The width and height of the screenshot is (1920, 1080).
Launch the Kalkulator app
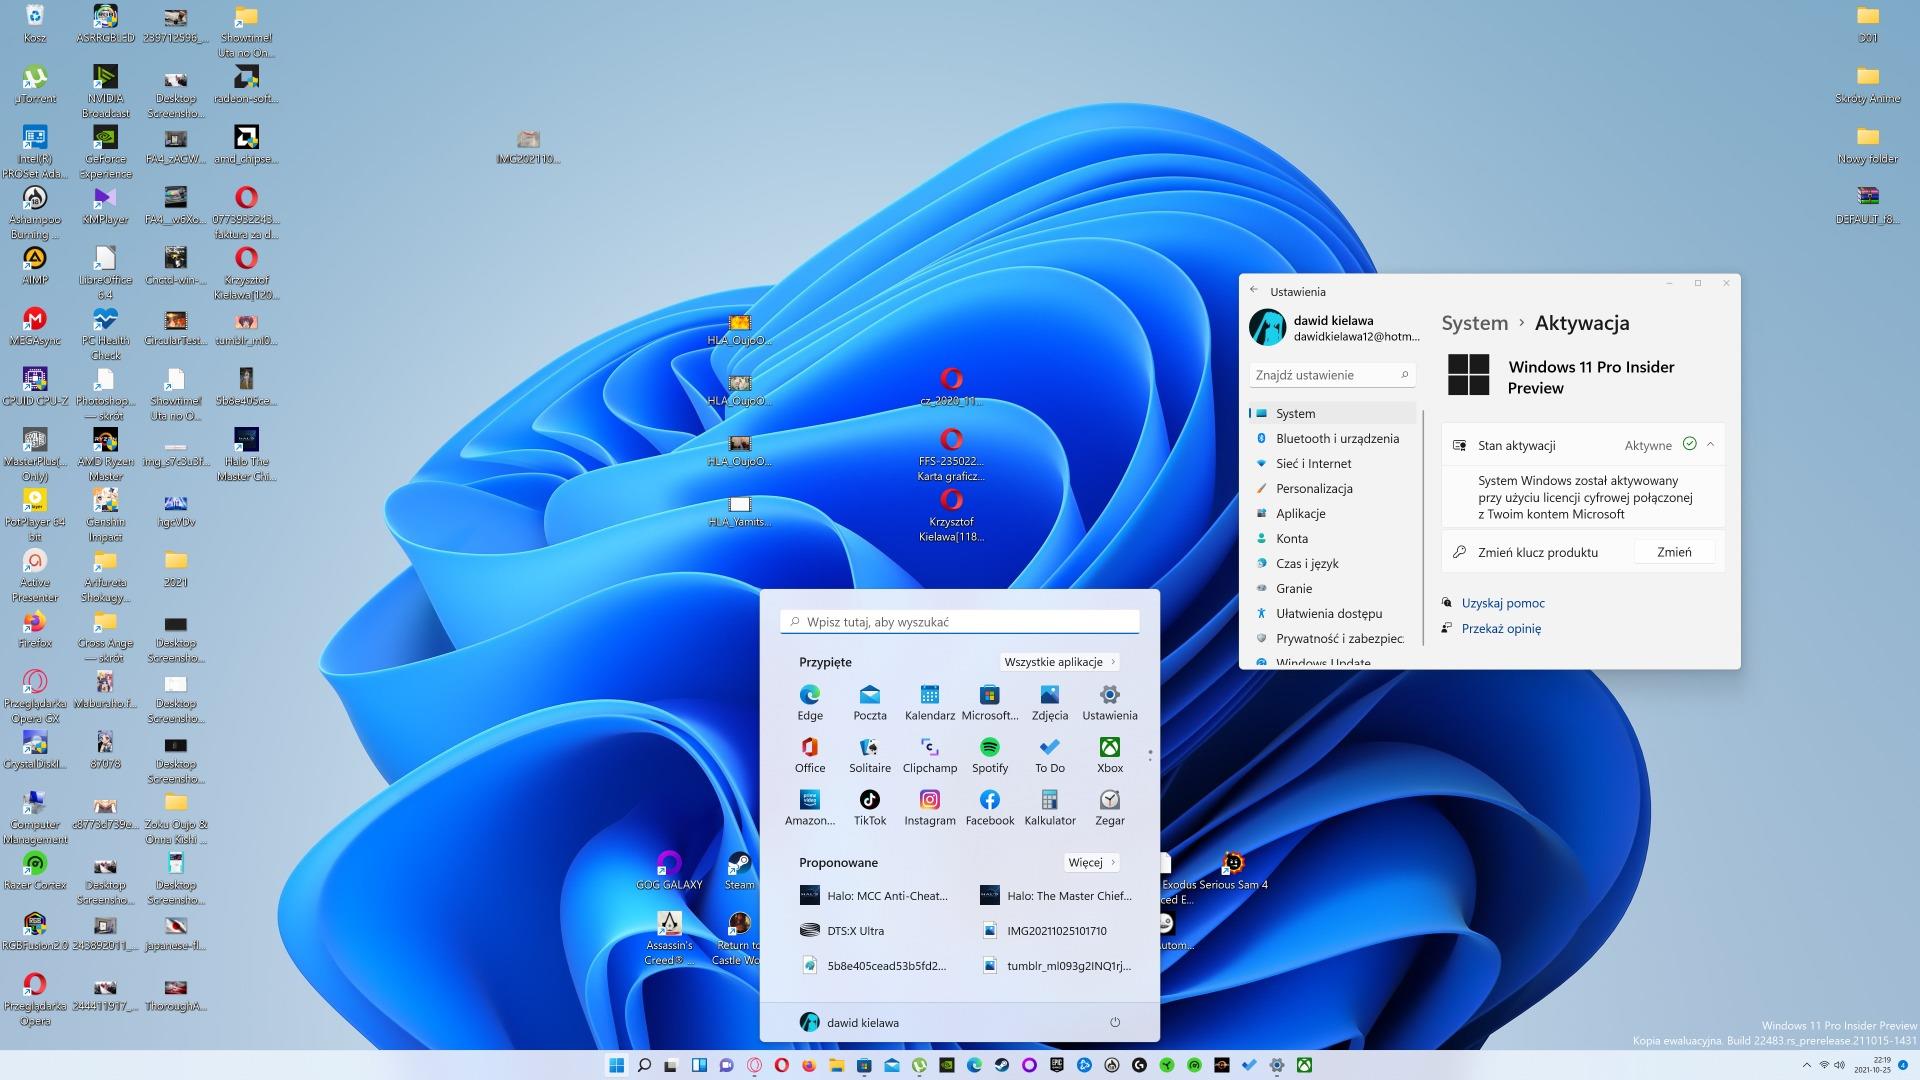pos(1050,808)
